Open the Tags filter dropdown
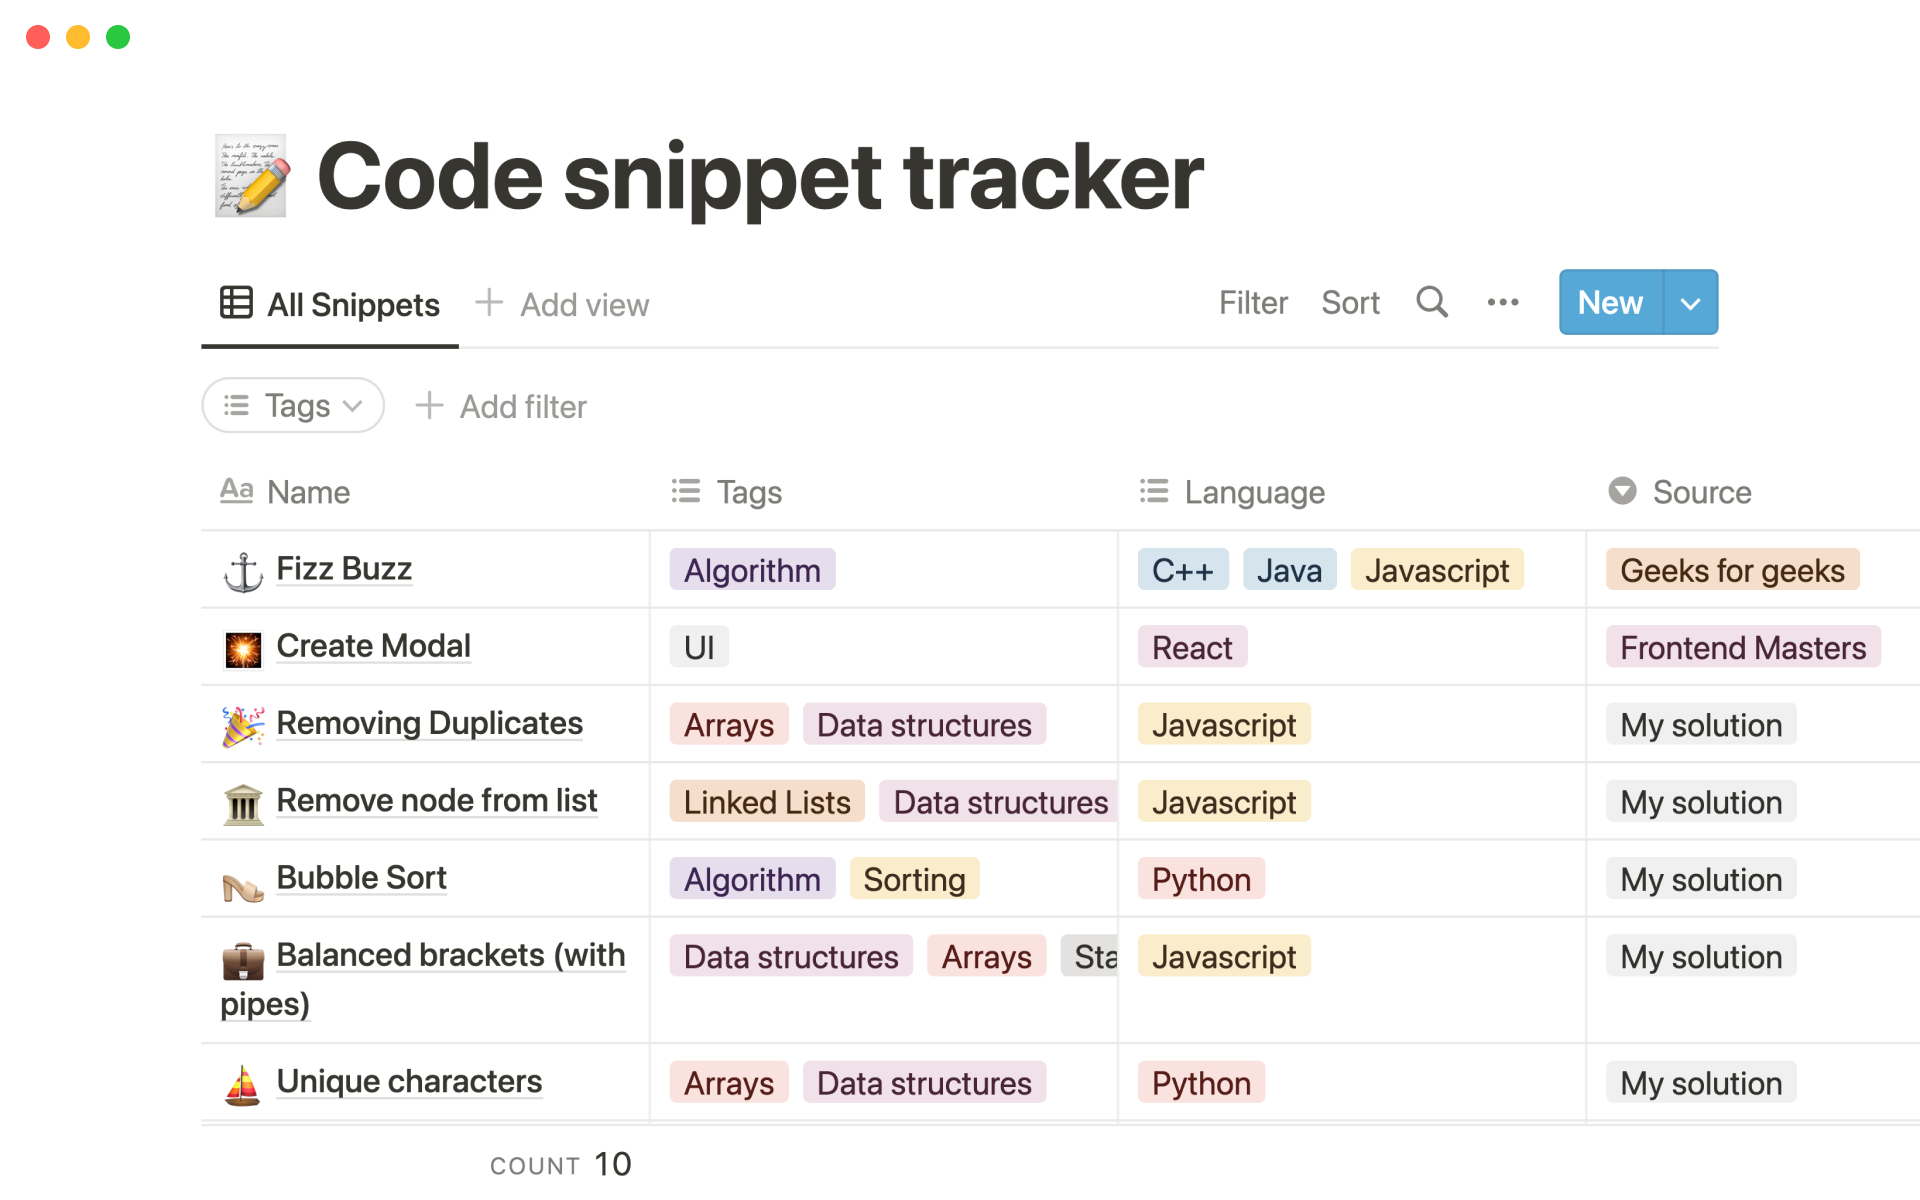The height and width of the screenshot is (1200, 1920). (293, 406)
